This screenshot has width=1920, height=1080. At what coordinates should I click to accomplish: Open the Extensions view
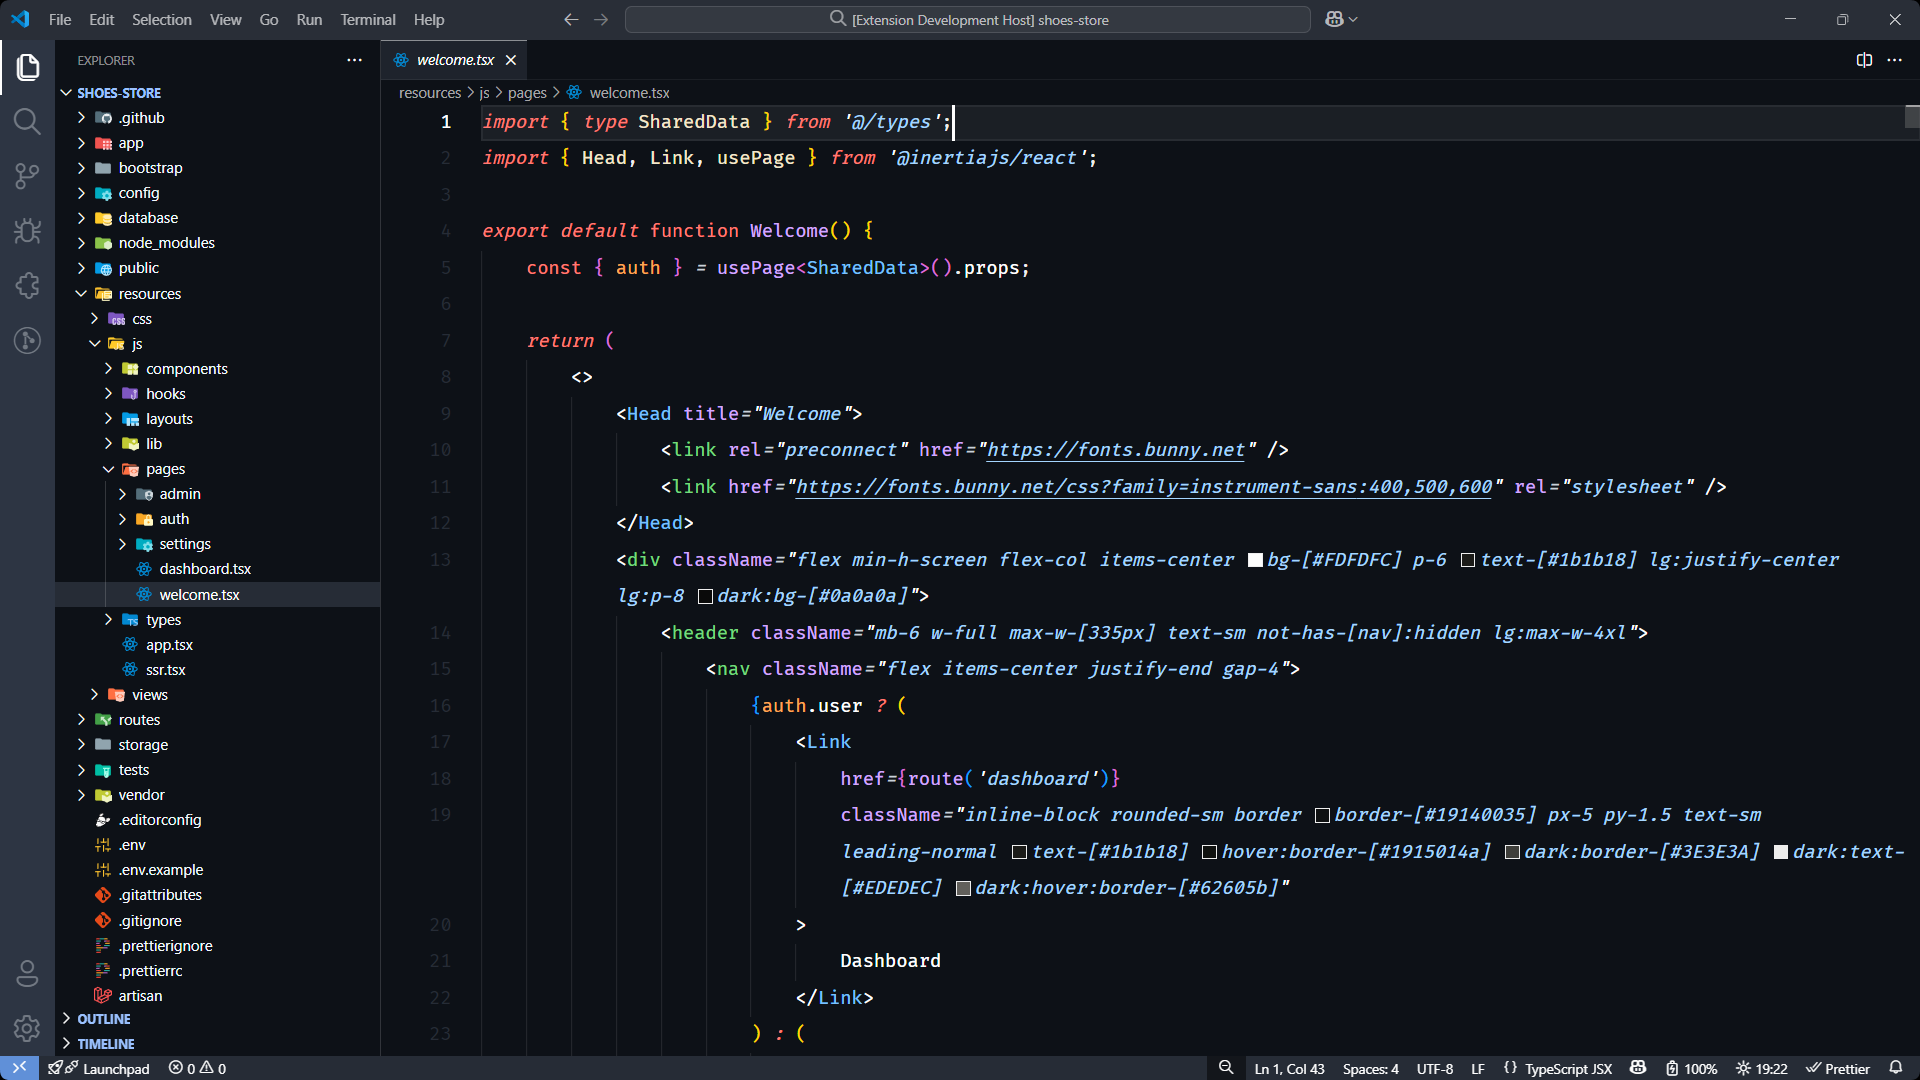point(27,286)
